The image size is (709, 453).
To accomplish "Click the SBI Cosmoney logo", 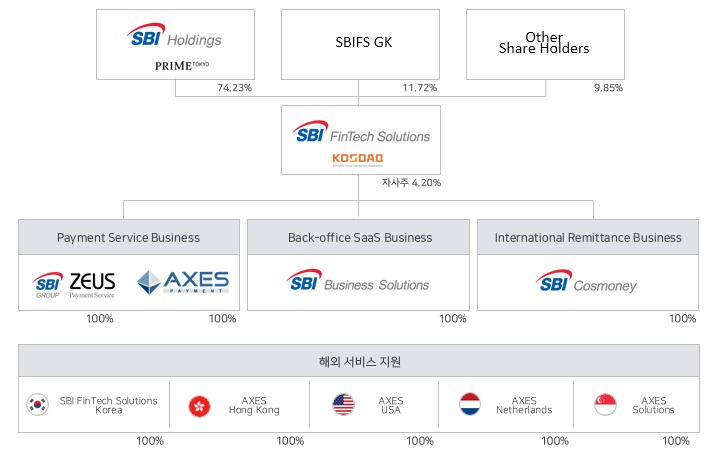I will [x=586, y=282].
